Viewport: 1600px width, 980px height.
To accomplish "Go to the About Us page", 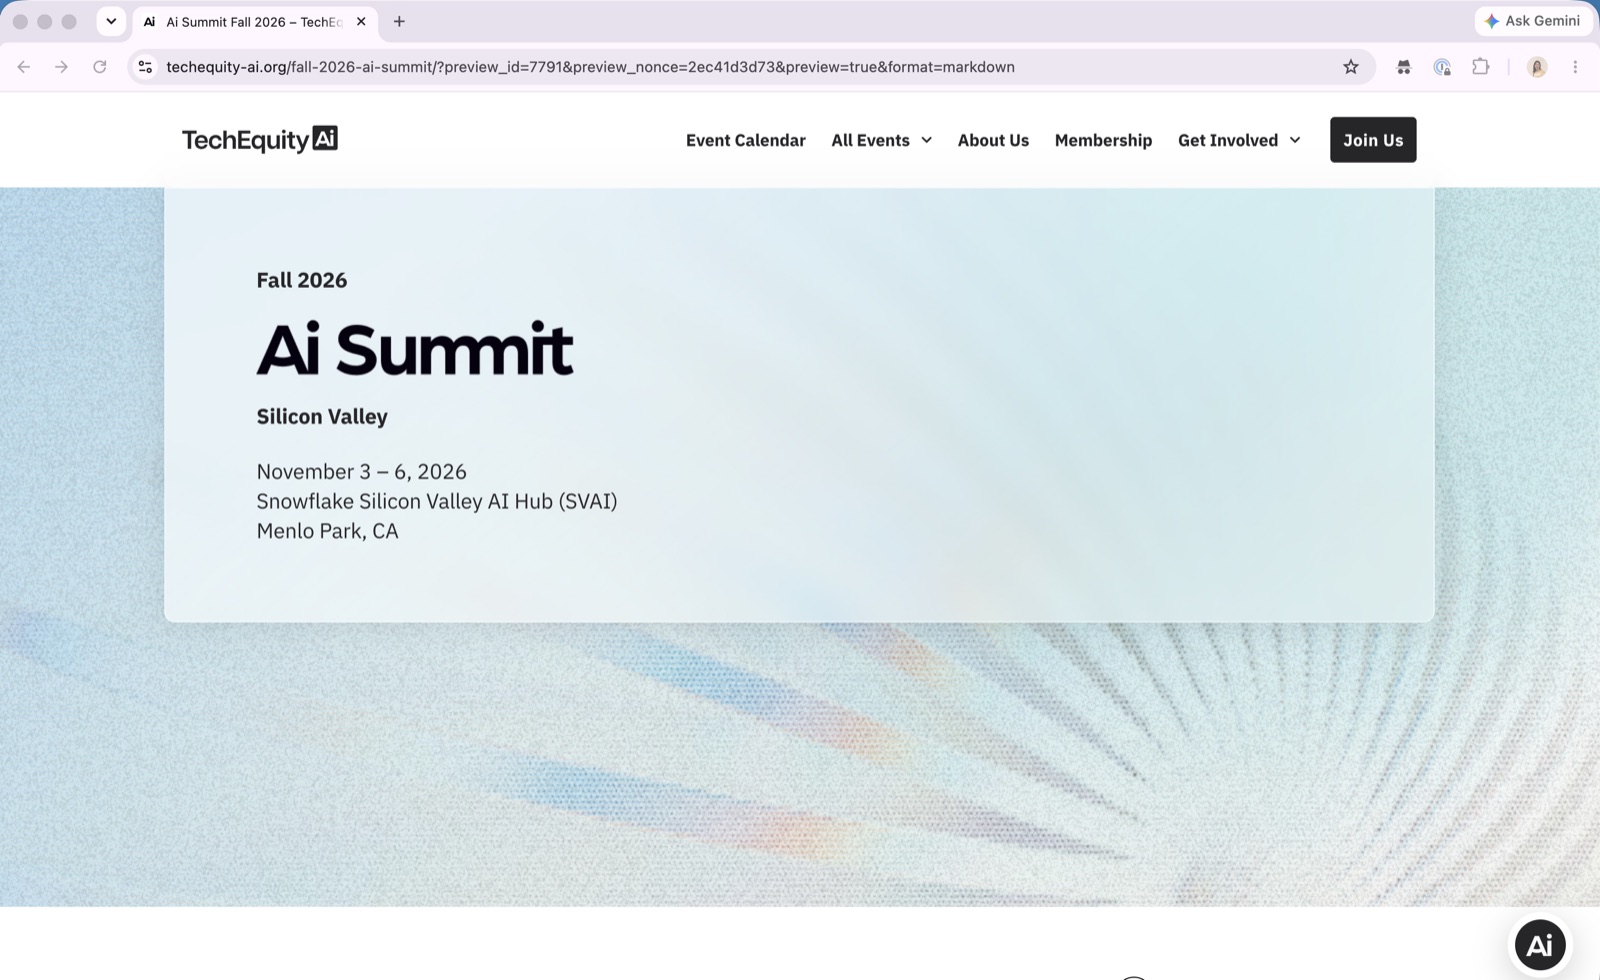I will click(x=993, y=140).
